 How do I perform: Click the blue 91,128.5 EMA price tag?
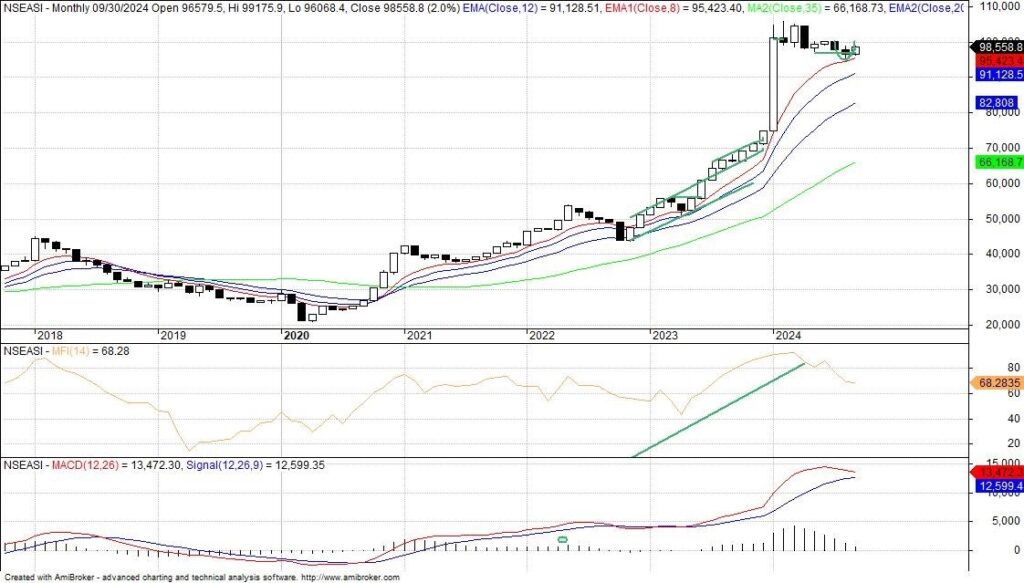[x=996, y=75]
